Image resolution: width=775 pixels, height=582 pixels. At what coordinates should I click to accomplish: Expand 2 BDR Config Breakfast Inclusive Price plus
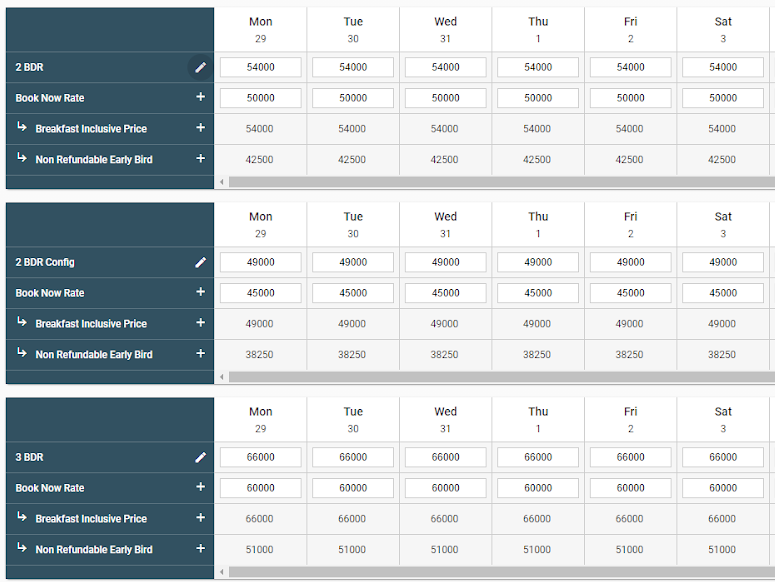click(x=200, y=323)
